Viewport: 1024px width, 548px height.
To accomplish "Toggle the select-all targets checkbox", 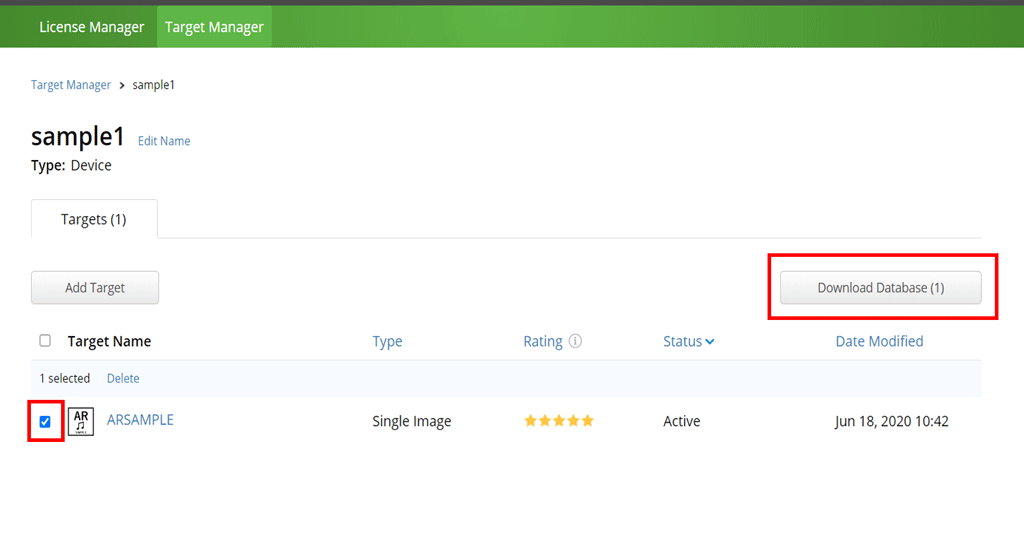I will pos(45,341).
